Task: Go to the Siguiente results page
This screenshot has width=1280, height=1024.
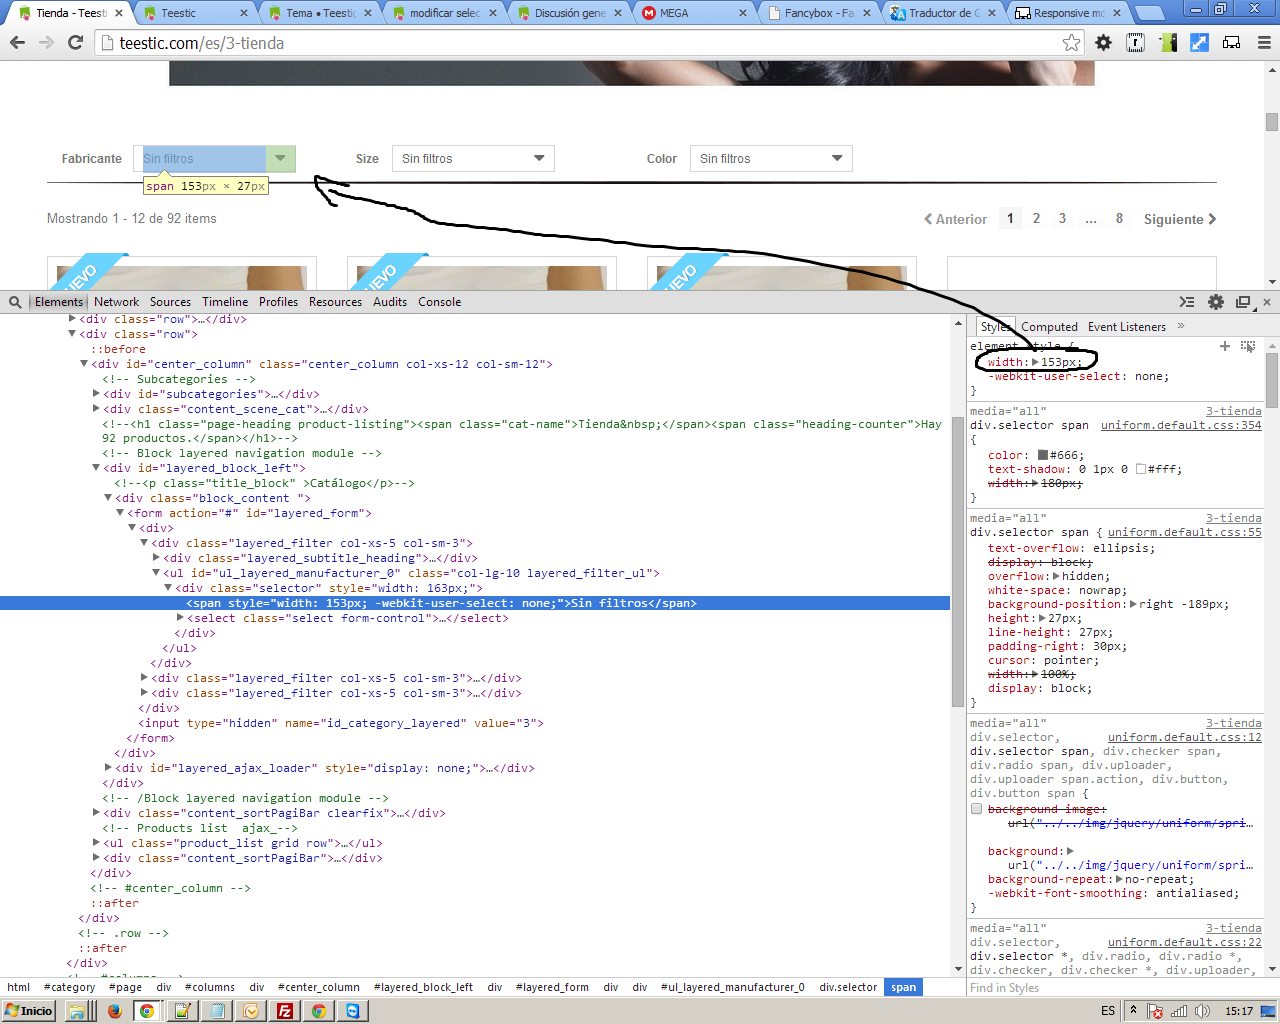Action: pos(1180,219)
